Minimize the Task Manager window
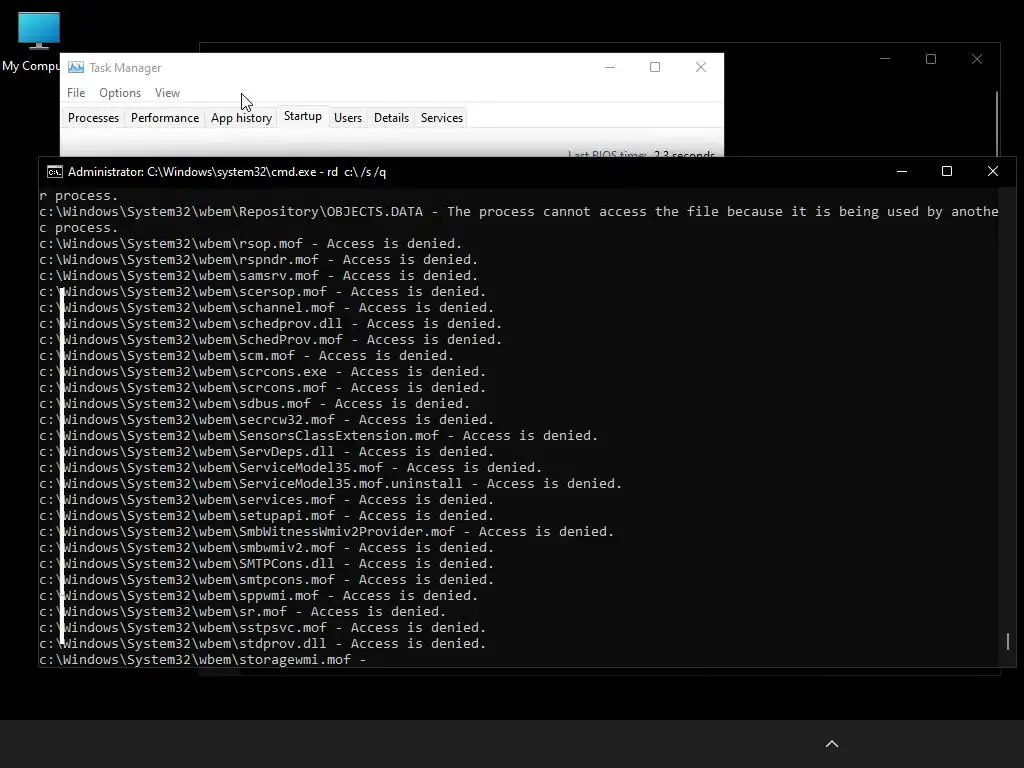The height and width of the screenshot is (768, 1024). pos(610,67)
